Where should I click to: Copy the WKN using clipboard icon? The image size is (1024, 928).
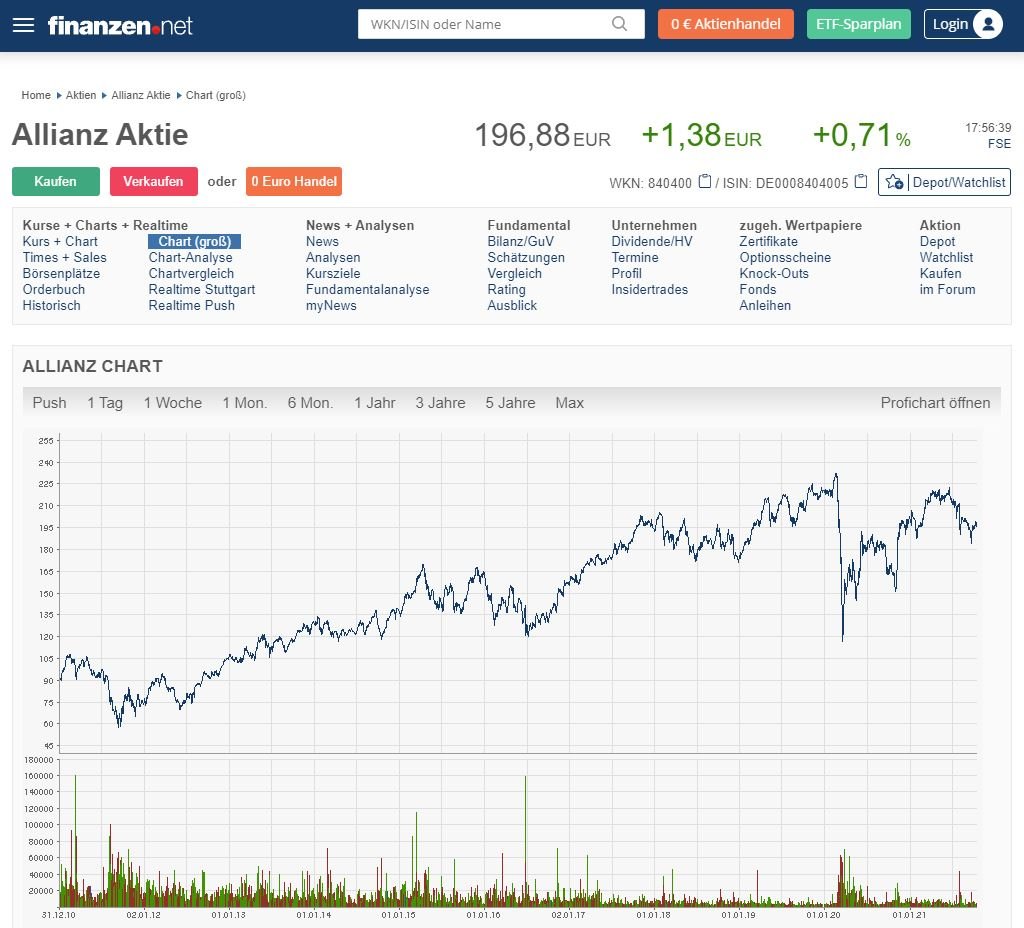pos(705,181)
